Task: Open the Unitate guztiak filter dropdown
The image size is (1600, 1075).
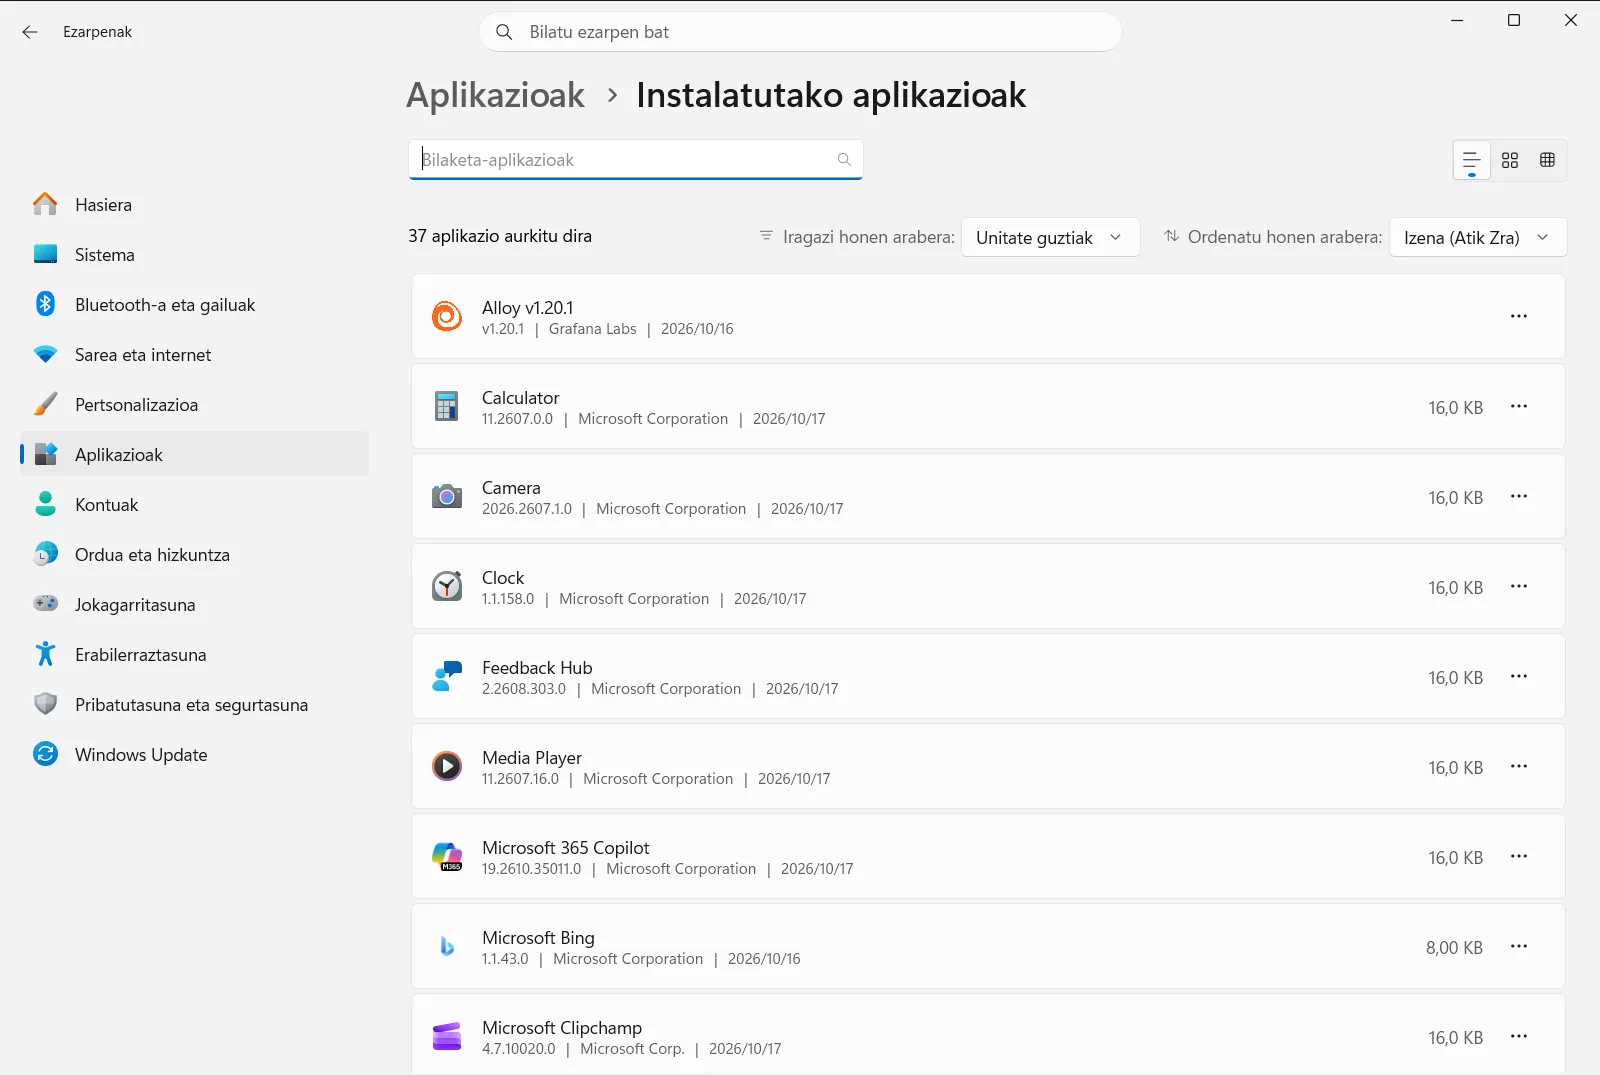Action: coord(1050,237)
